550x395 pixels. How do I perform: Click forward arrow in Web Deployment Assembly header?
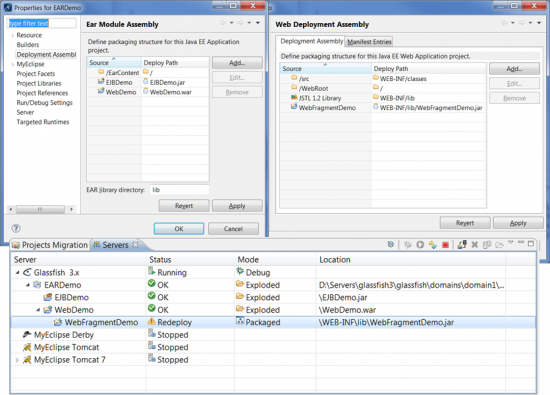point(522,23)
